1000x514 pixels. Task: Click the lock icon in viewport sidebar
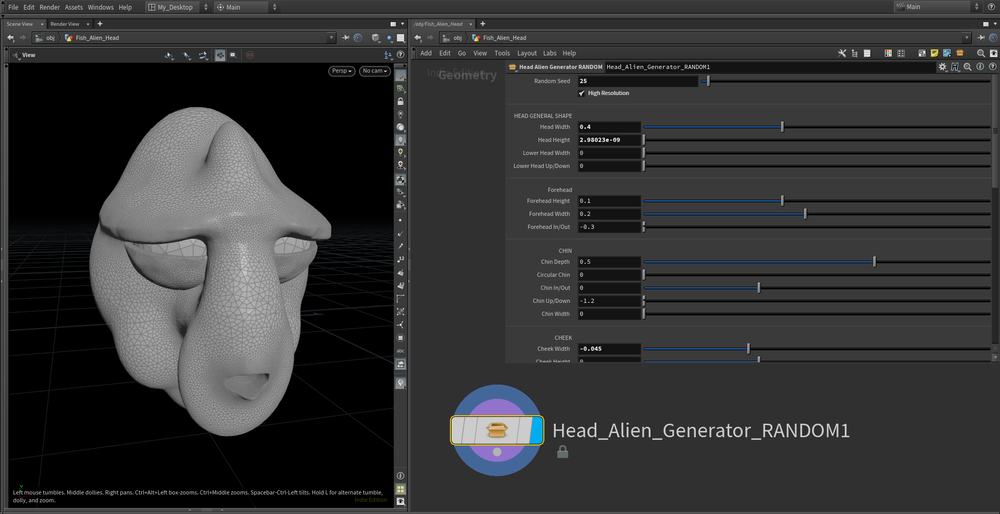401,101
